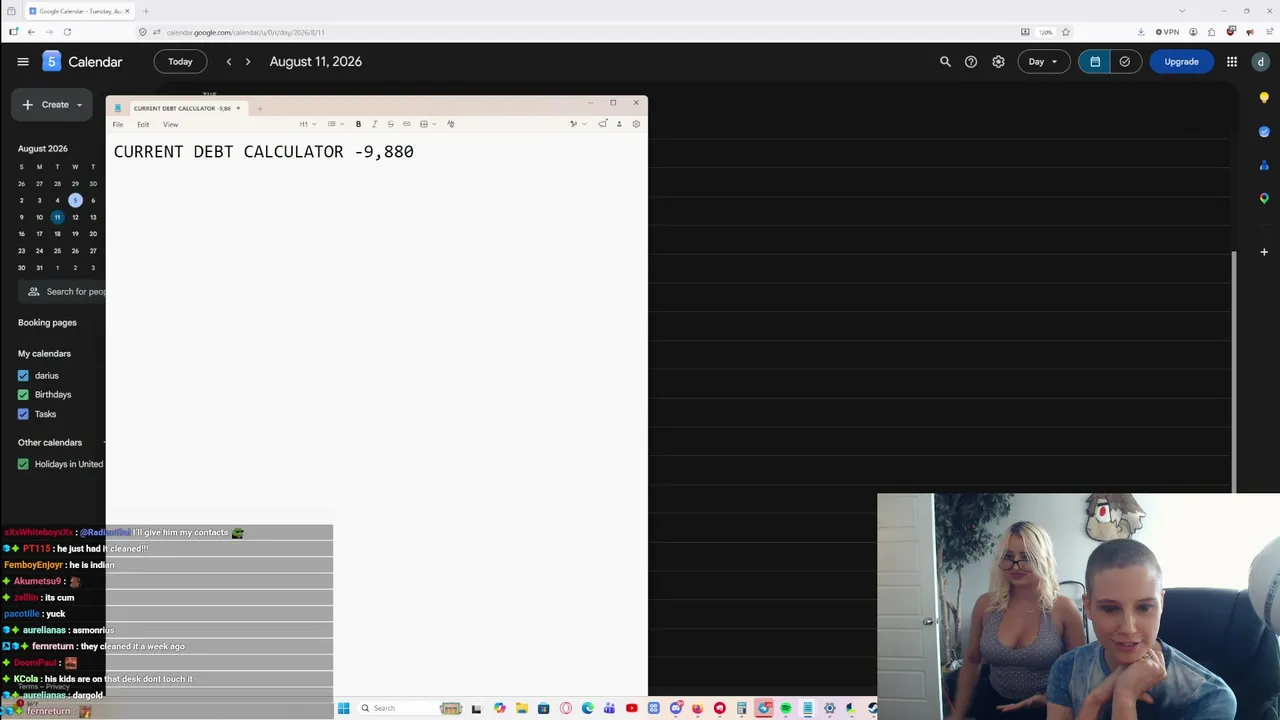
Task: Open Calendar settings gear menu
Action: (x=998, y=62)
